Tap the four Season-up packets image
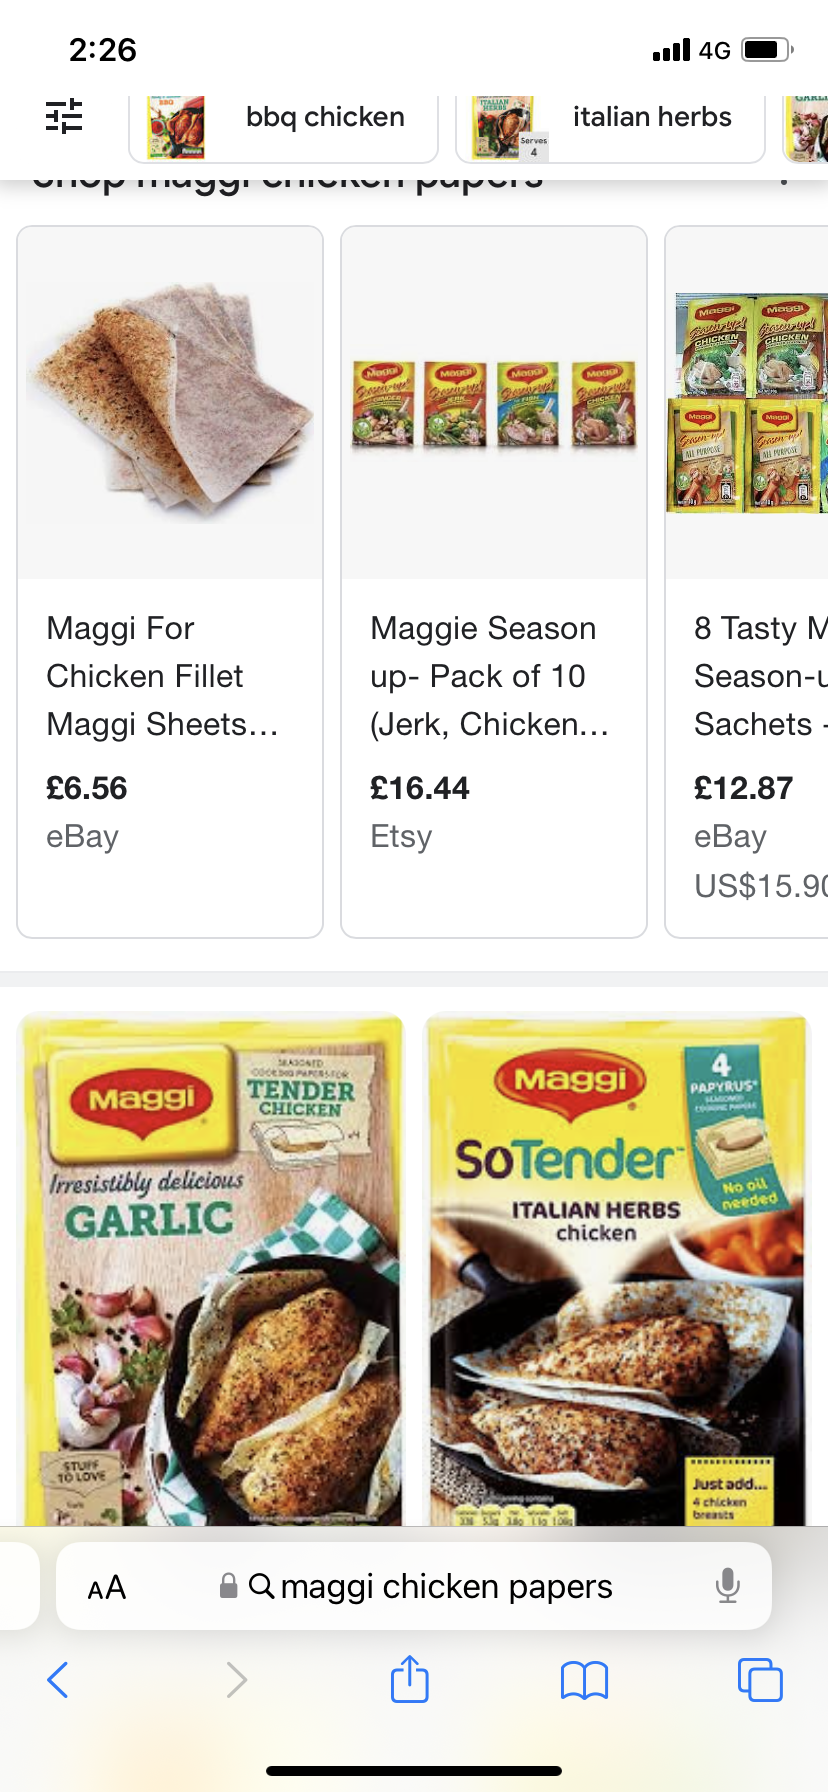Image resolution: width=828 pixels, height=1792 pixels. click(x=494, y=403)
